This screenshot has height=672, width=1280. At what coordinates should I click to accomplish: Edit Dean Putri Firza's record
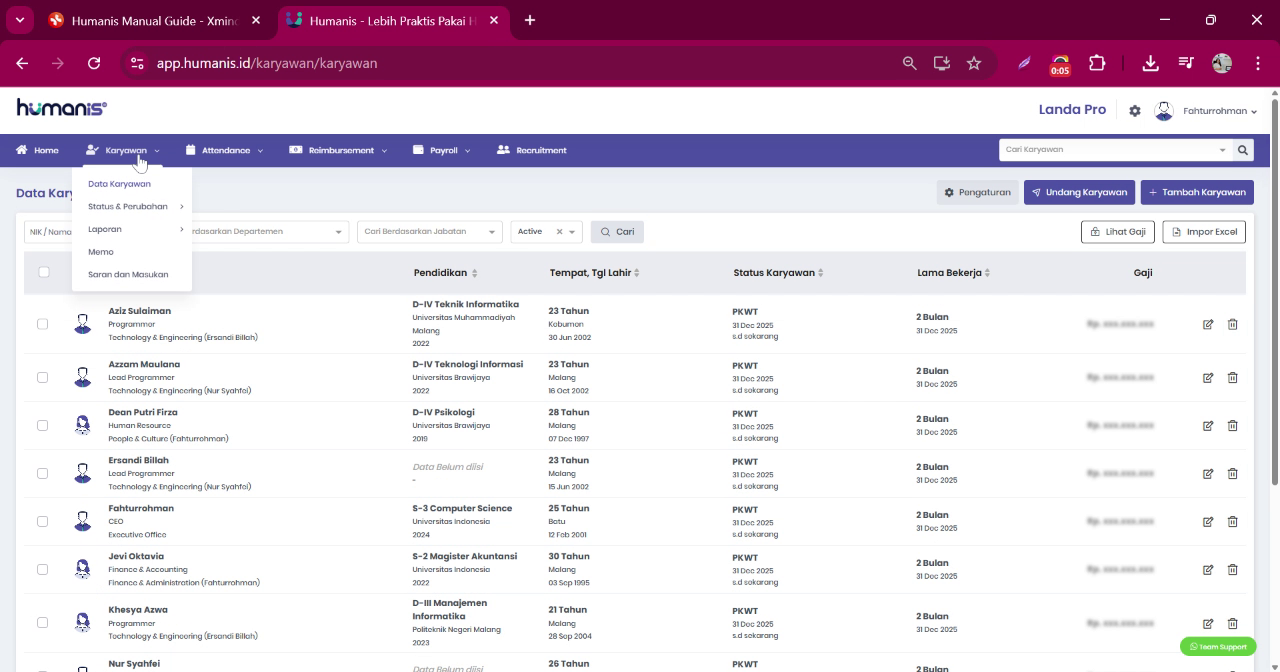1208,425
